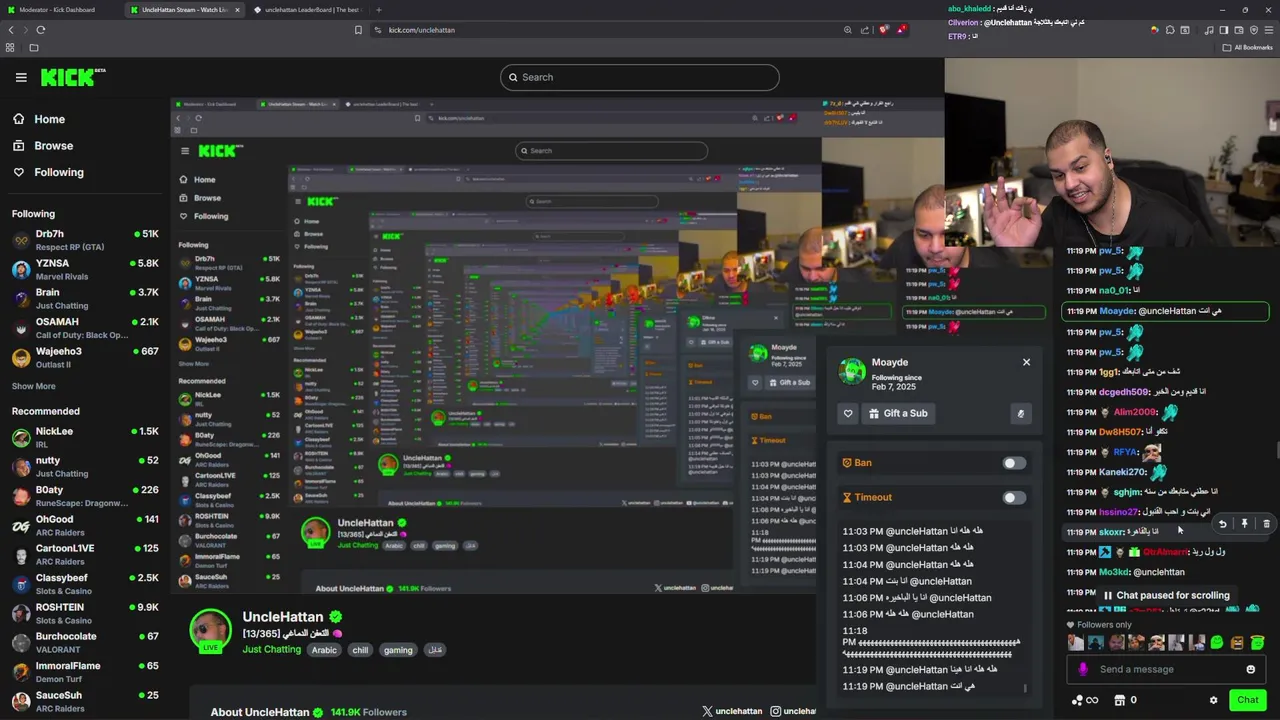Click the Search field

coord(640,77)
